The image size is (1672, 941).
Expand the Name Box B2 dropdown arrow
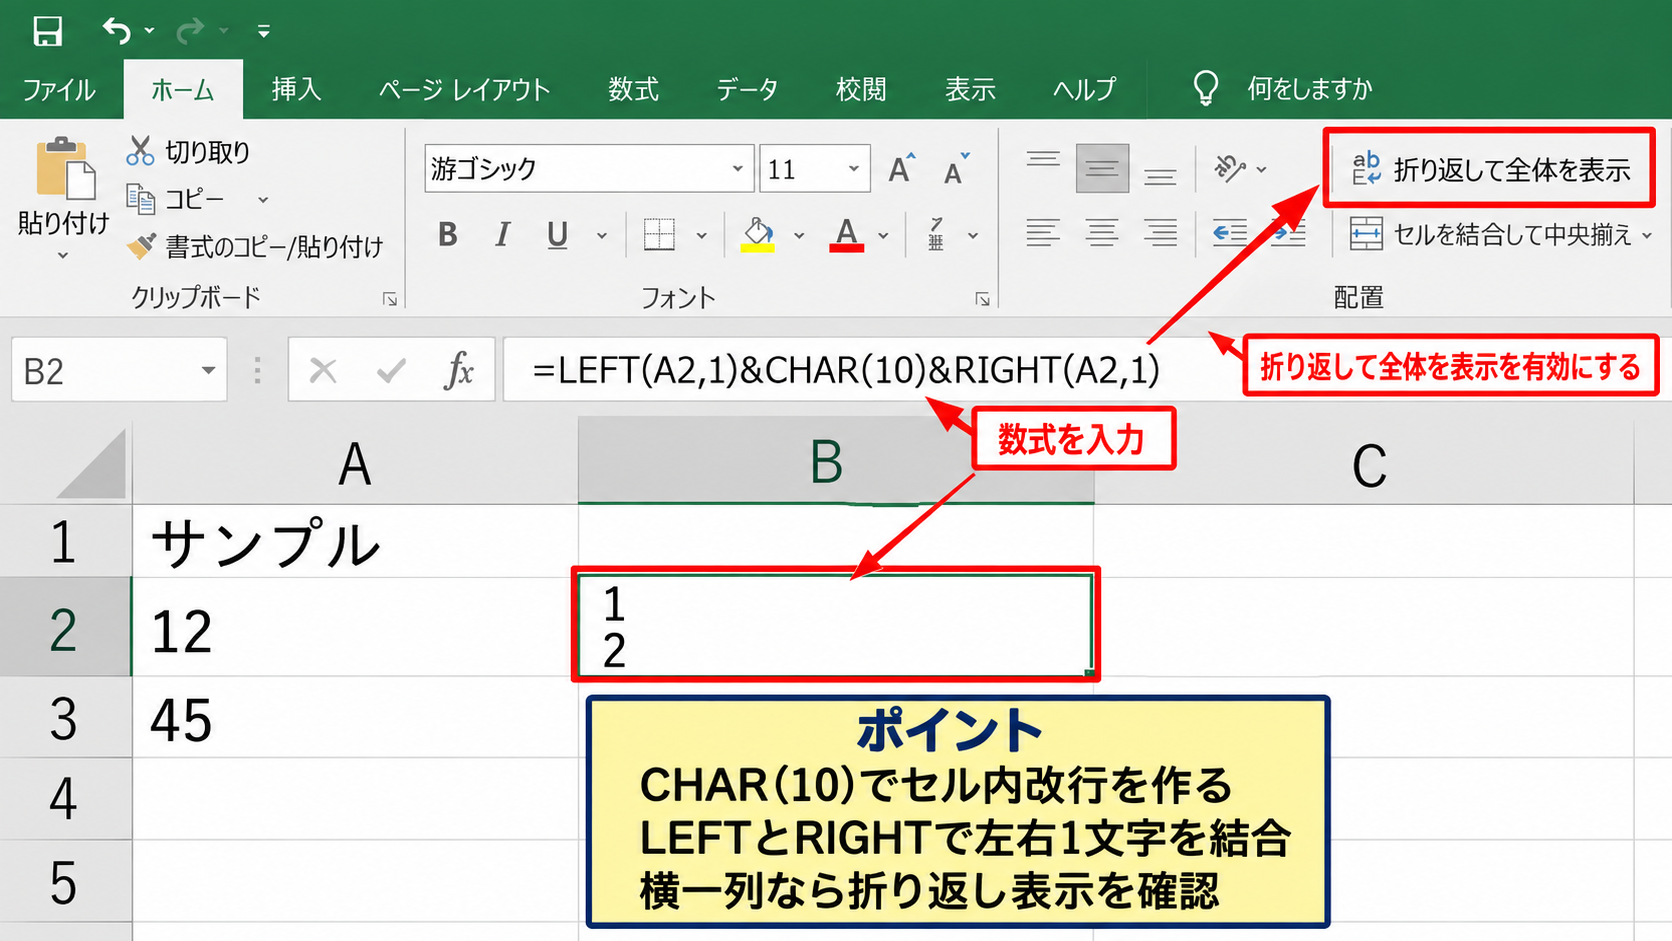point(208,371)
